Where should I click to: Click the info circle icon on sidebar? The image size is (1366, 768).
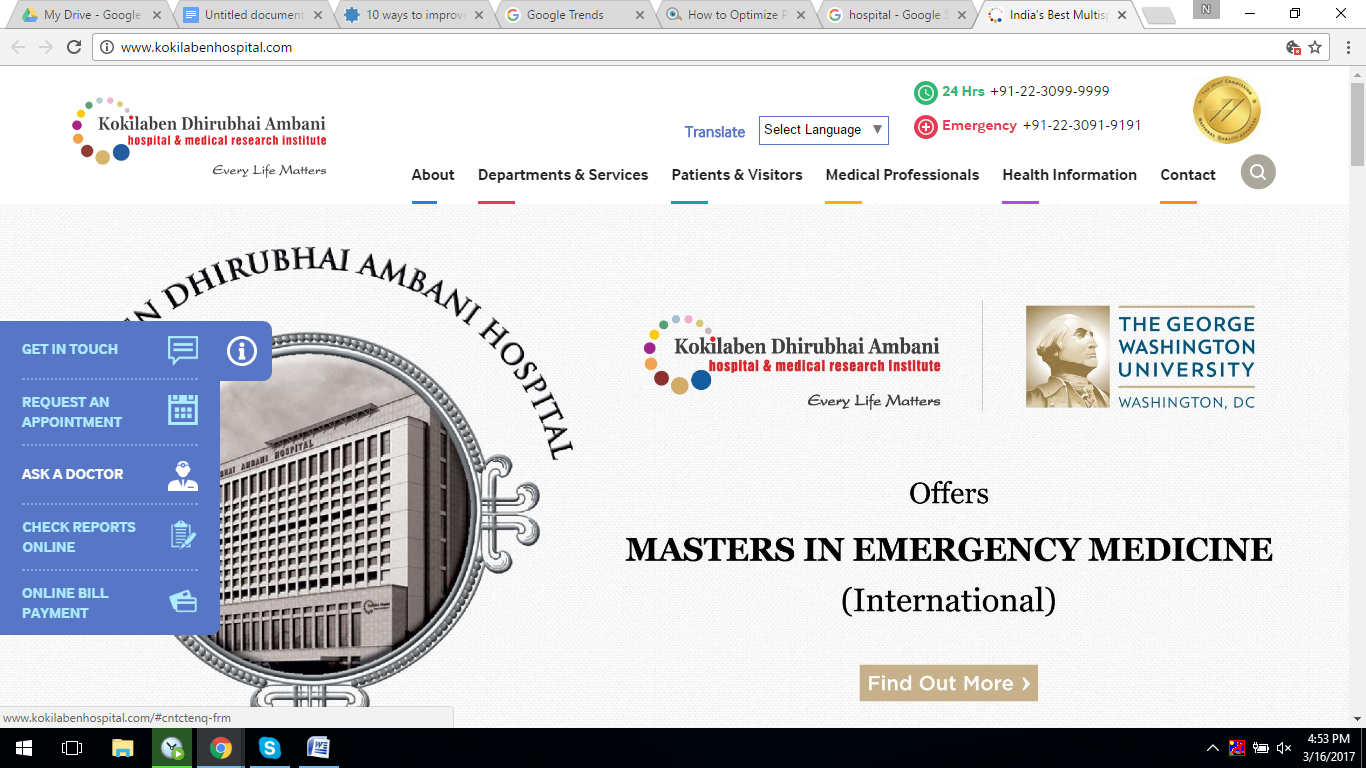(x=242, y=351)
